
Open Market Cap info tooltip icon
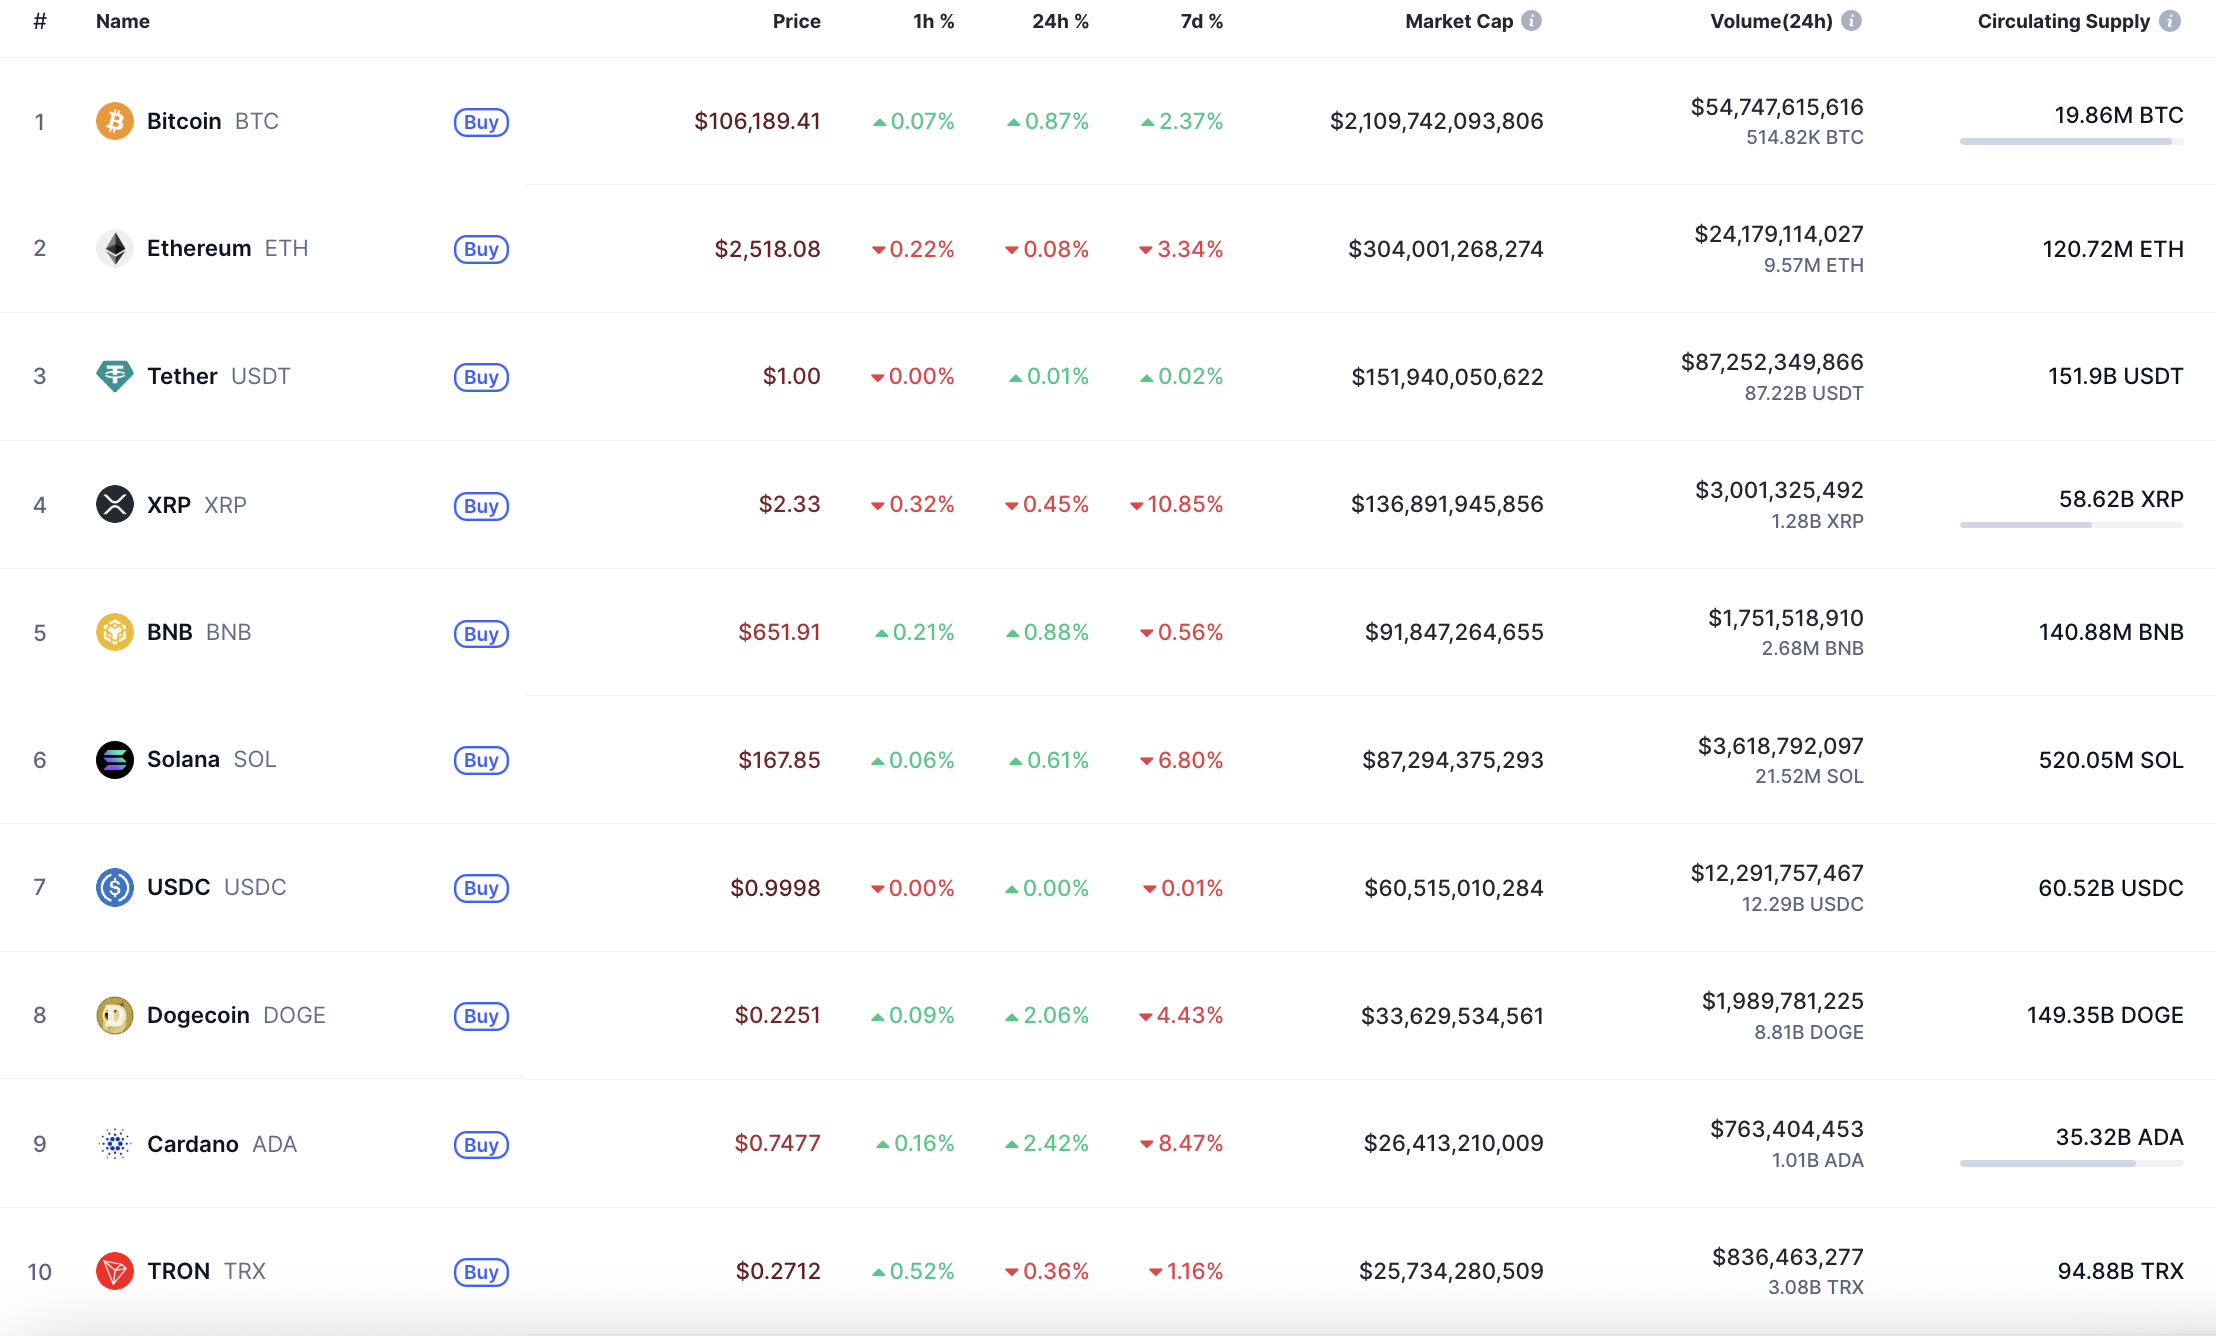tap(1532, 21)
